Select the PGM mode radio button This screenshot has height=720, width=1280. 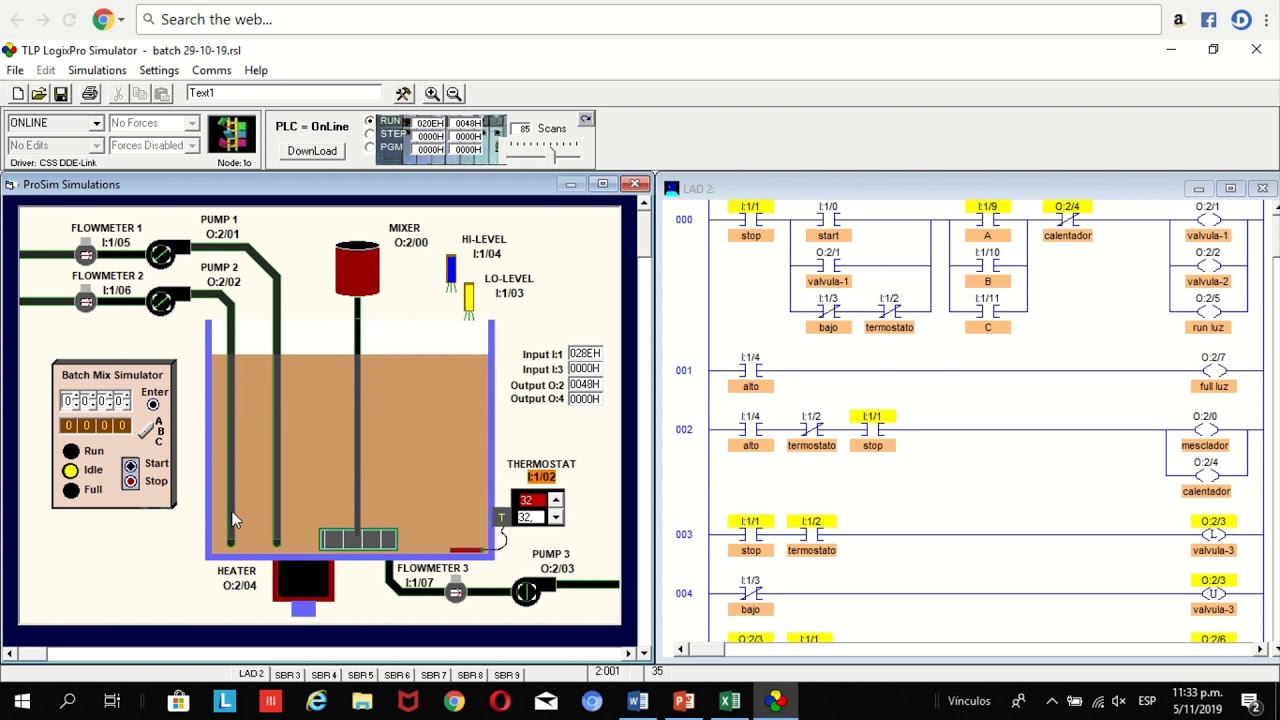(x=370, y=147)
